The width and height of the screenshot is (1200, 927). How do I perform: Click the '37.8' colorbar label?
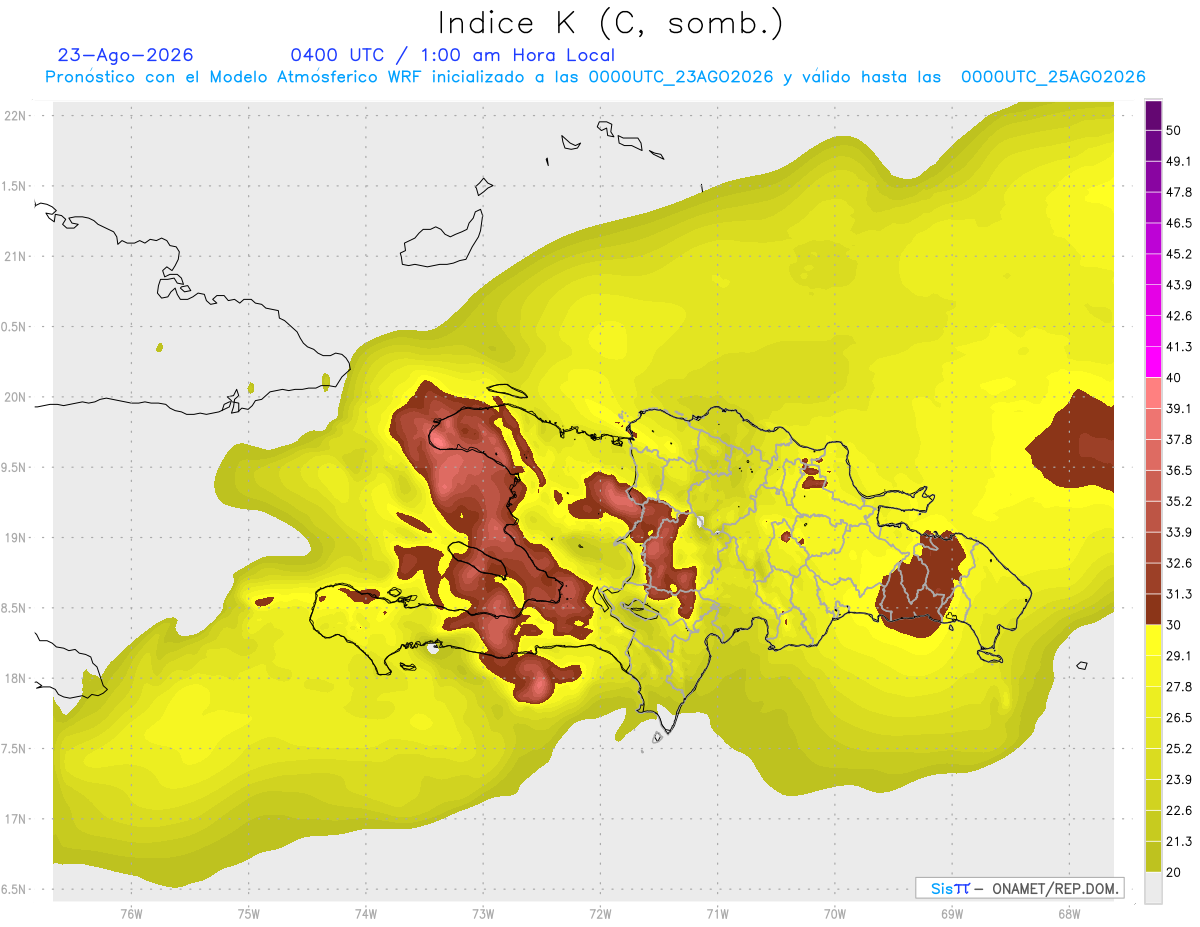(1179, 440)
